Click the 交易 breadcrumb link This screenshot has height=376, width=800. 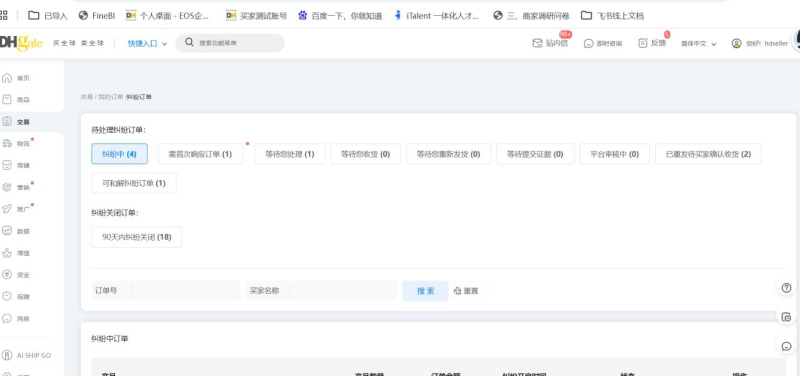(x=87, y=97)
